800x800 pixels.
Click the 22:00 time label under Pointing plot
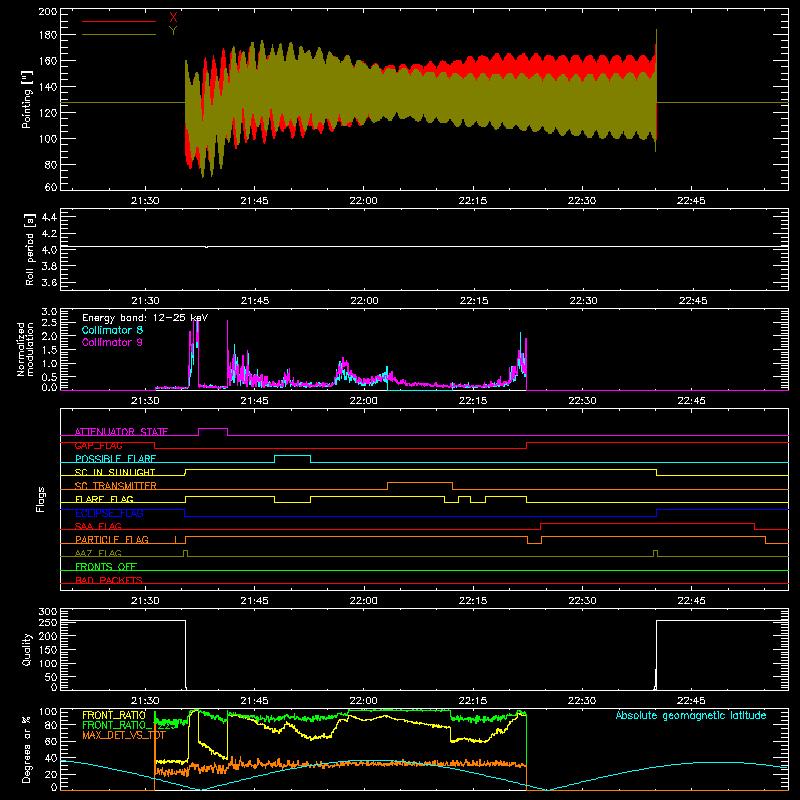pyautogui.click(x=364, y=201)
